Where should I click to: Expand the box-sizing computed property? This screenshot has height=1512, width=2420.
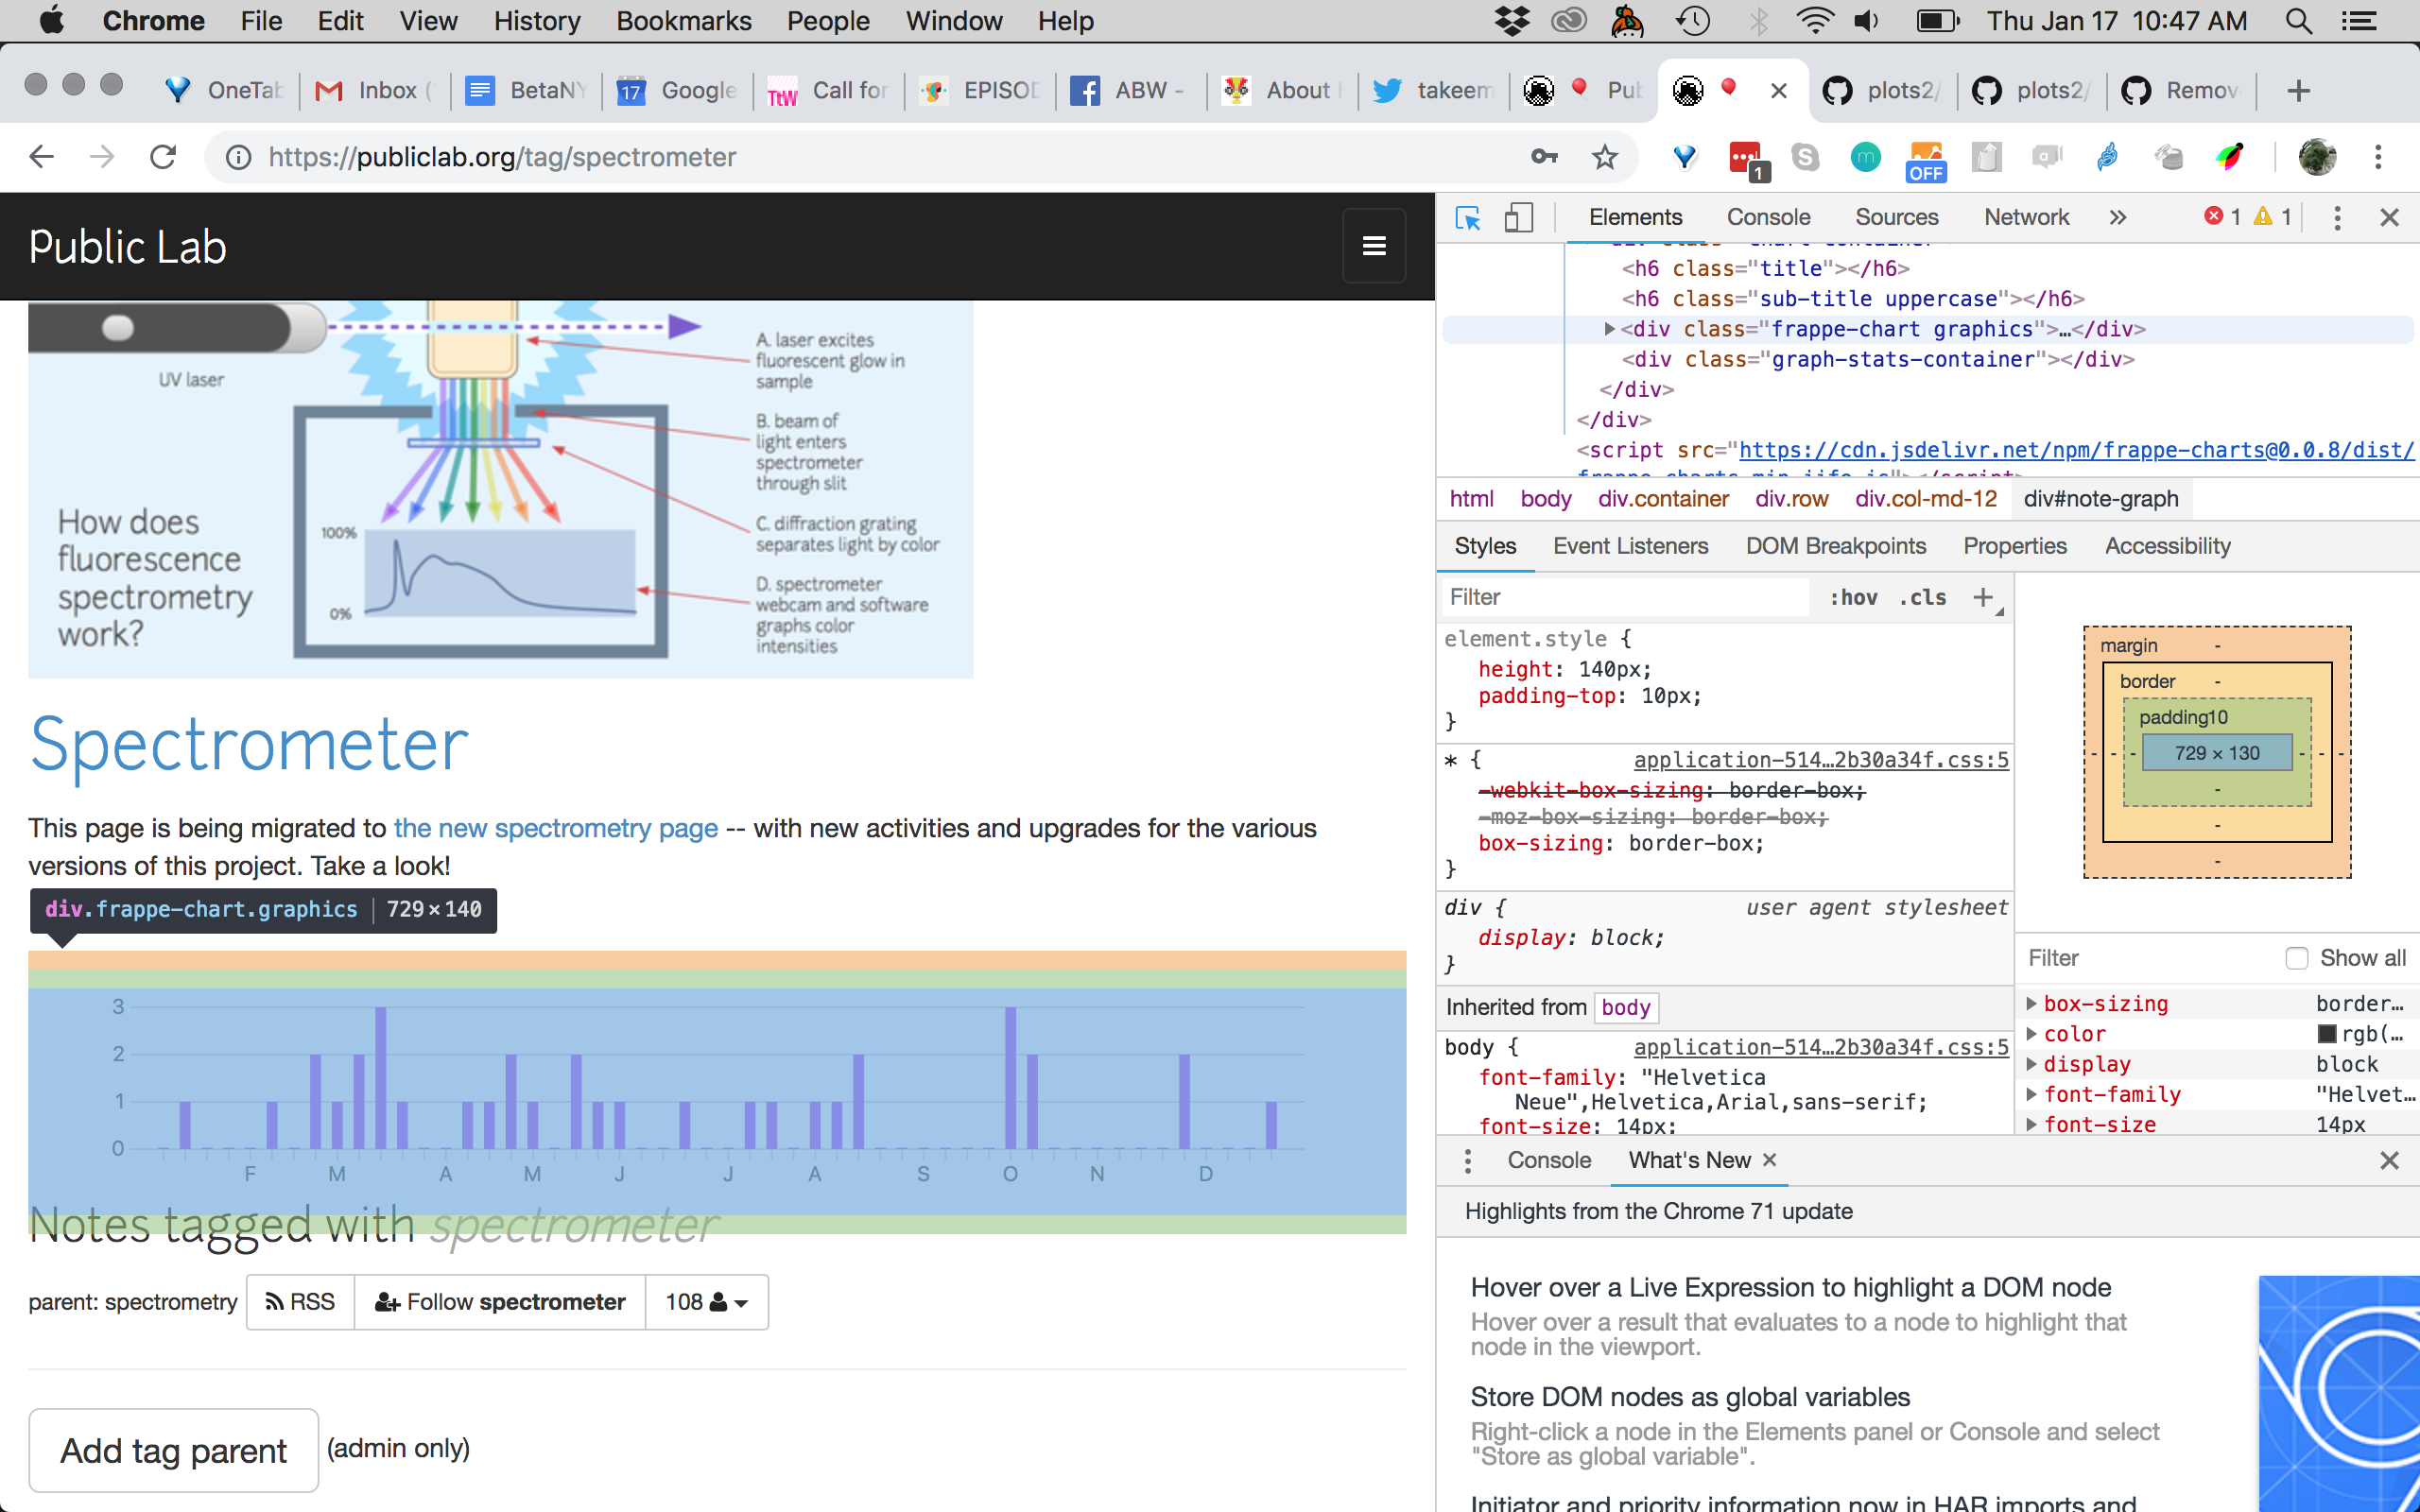click(2034, 1004)
